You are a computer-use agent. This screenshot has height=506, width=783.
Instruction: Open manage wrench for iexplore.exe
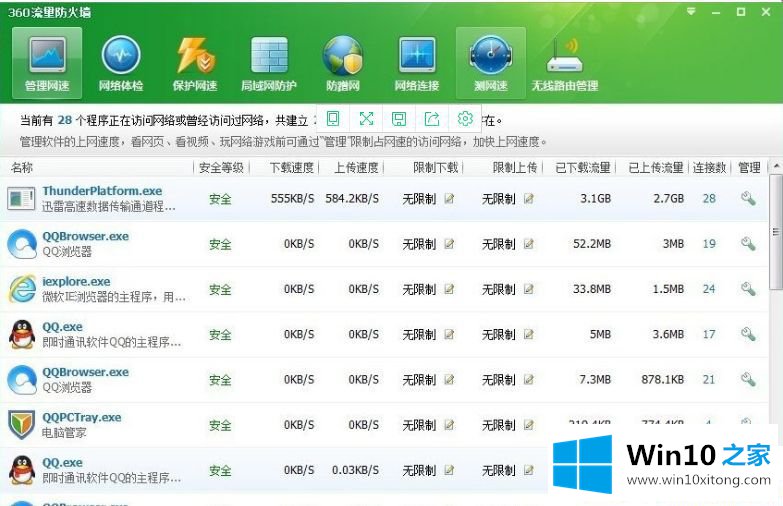coord(748,289)
